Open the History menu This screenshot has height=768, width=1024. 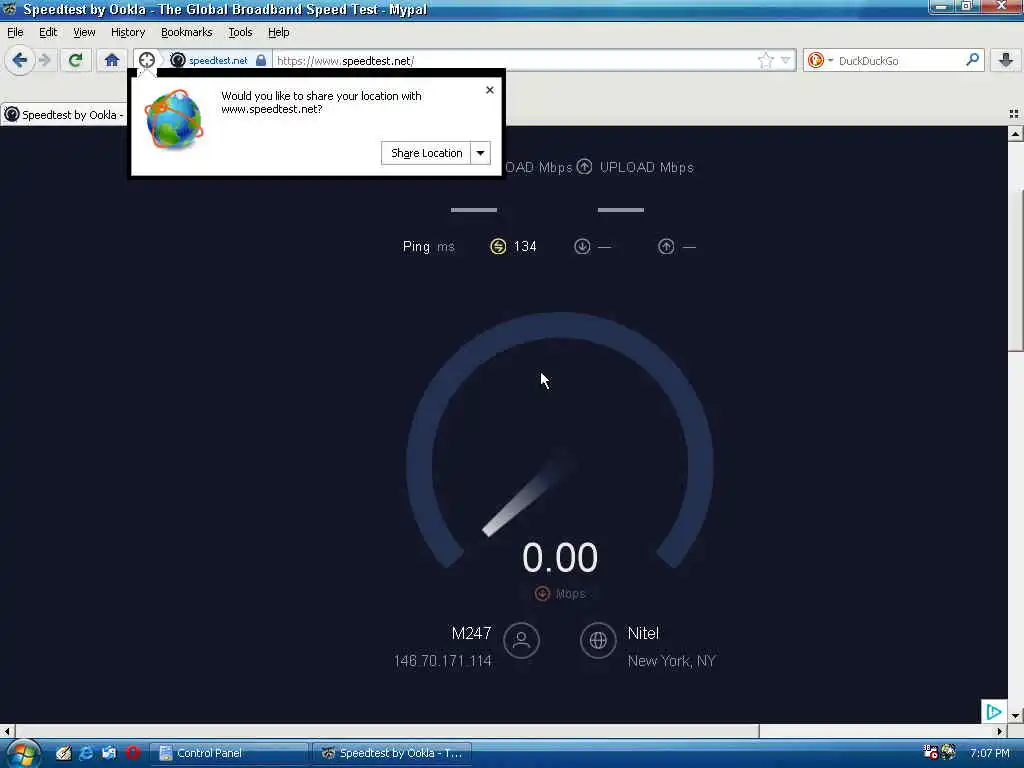coord(127,32)
